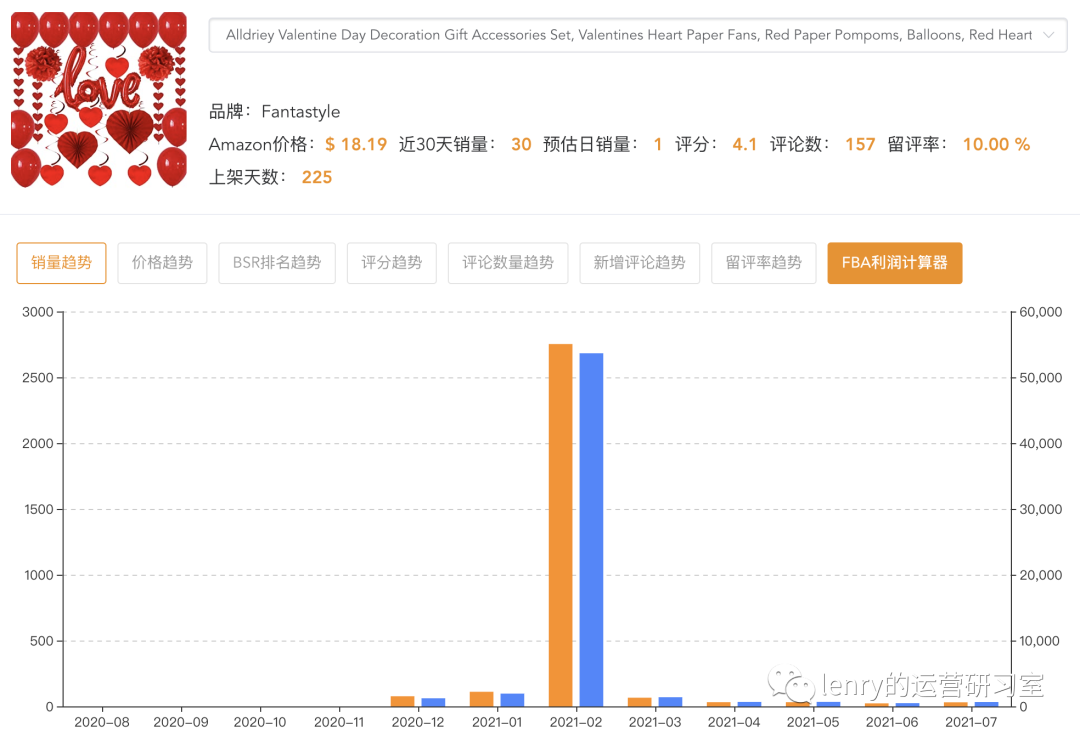Open the BSR排名趋势 tab
Screen dimensions: 1080x736
277,262
